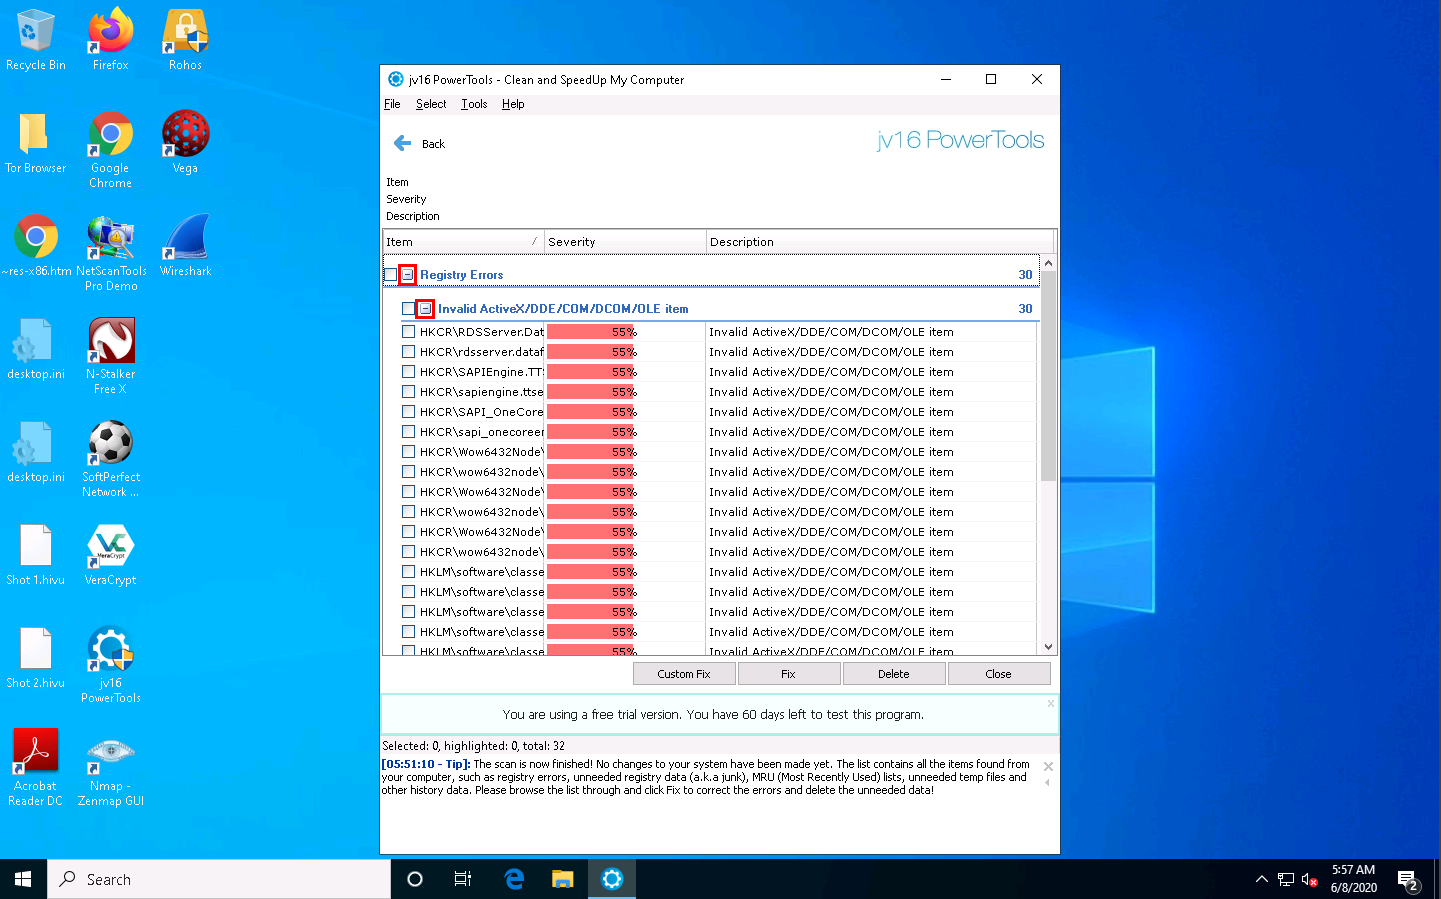This screenshot has height=899, width=1441.
Task: Open the Select menu
Action: coord(431,104)
